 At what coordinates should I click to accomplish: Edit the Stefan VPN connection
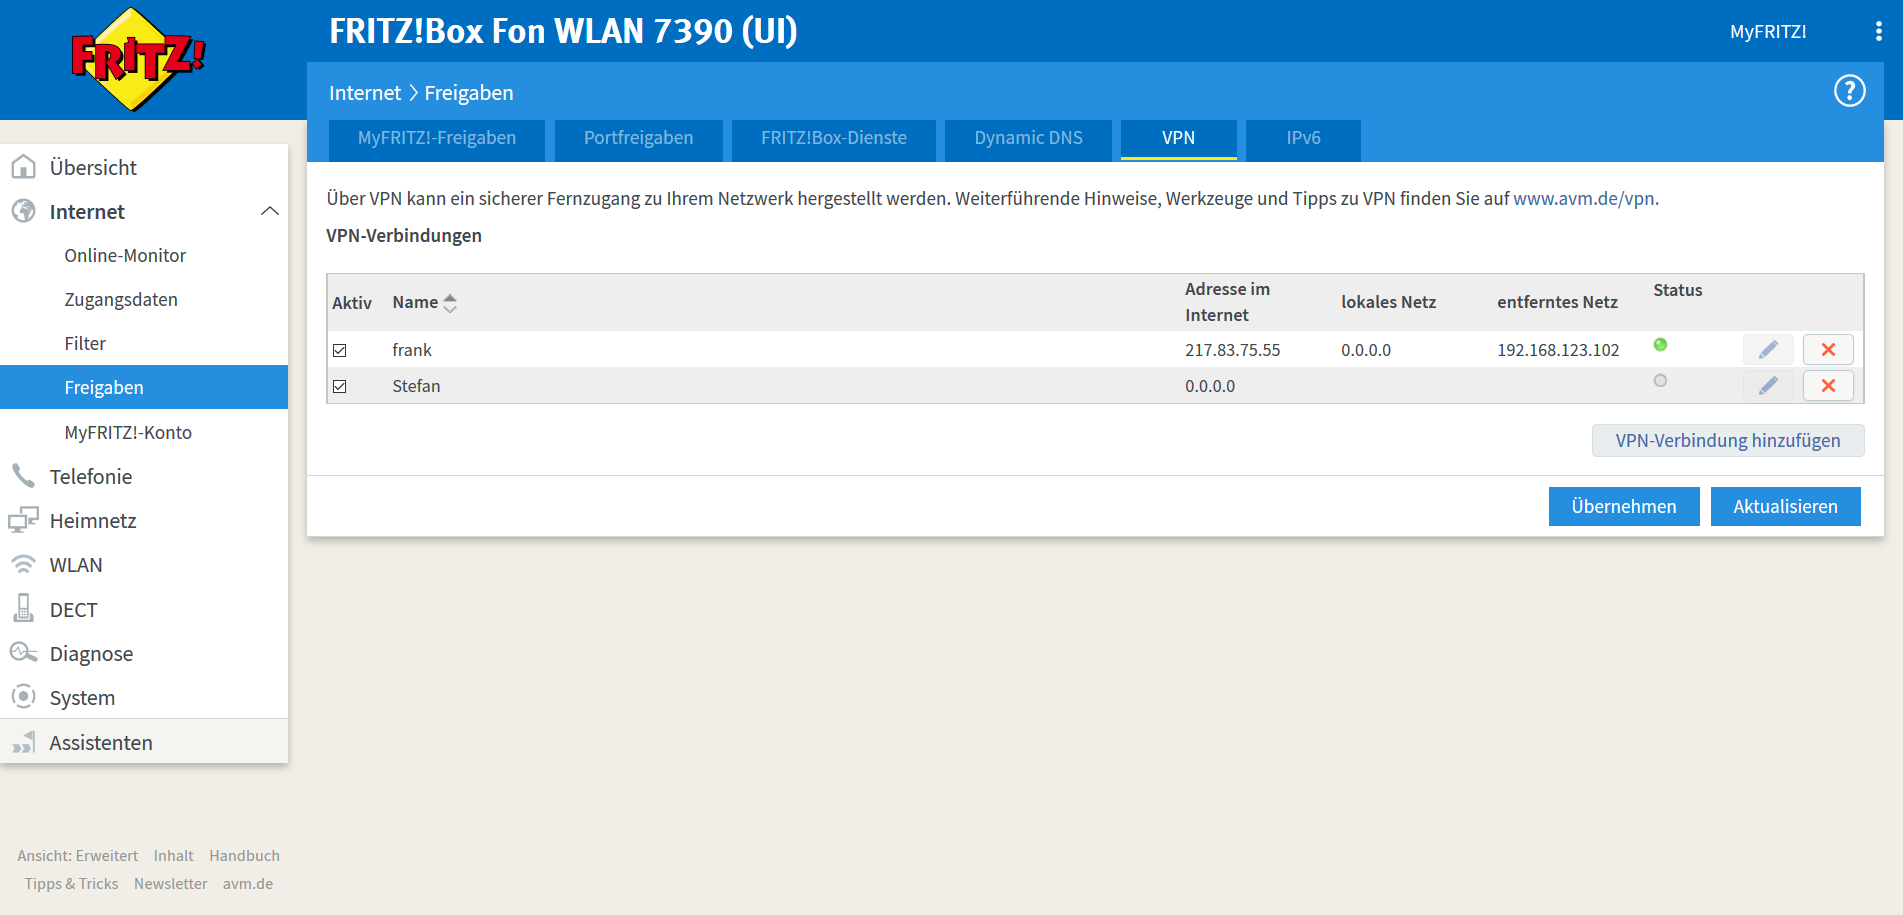click(x=1768, y=386)
